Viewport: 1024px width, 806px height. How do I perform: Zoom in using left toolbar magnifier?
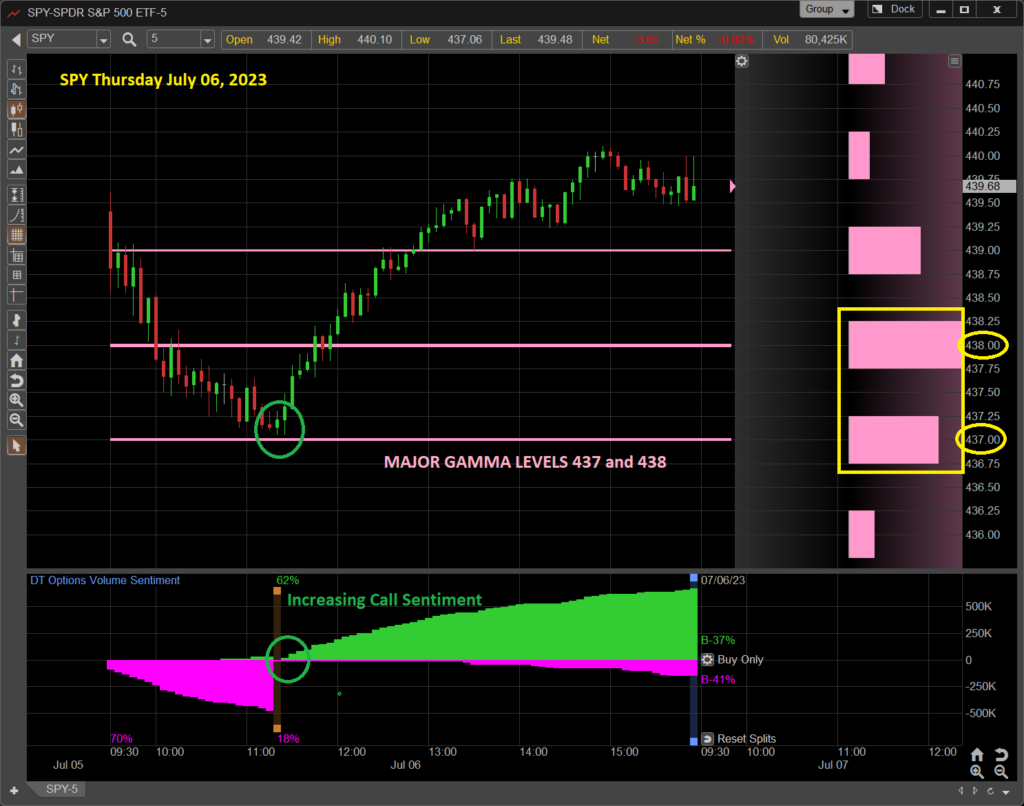[x=16, y=400]
